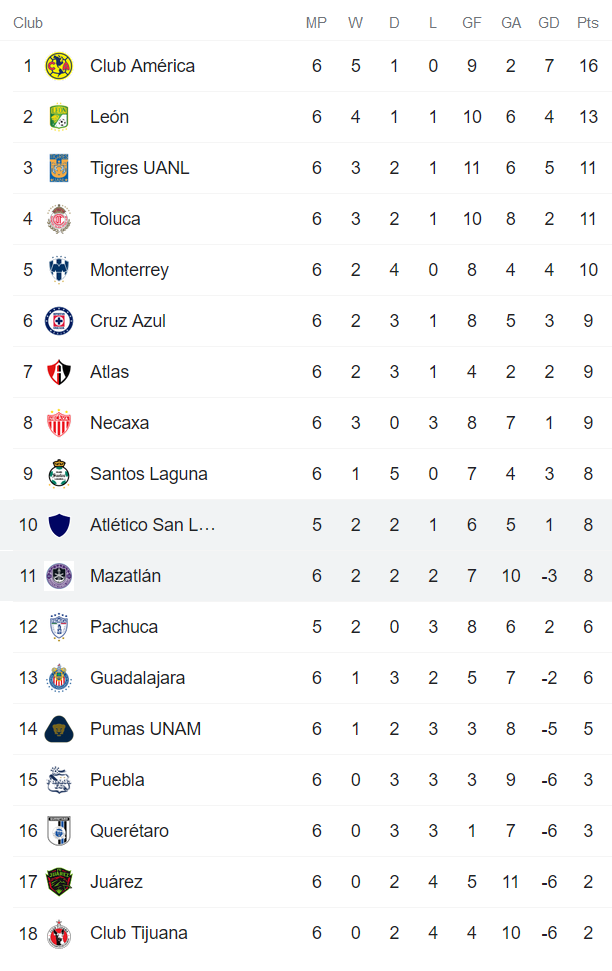Sort by the MP column header
The height and width of the screenshot is (971, 612).
coord(316,22)
